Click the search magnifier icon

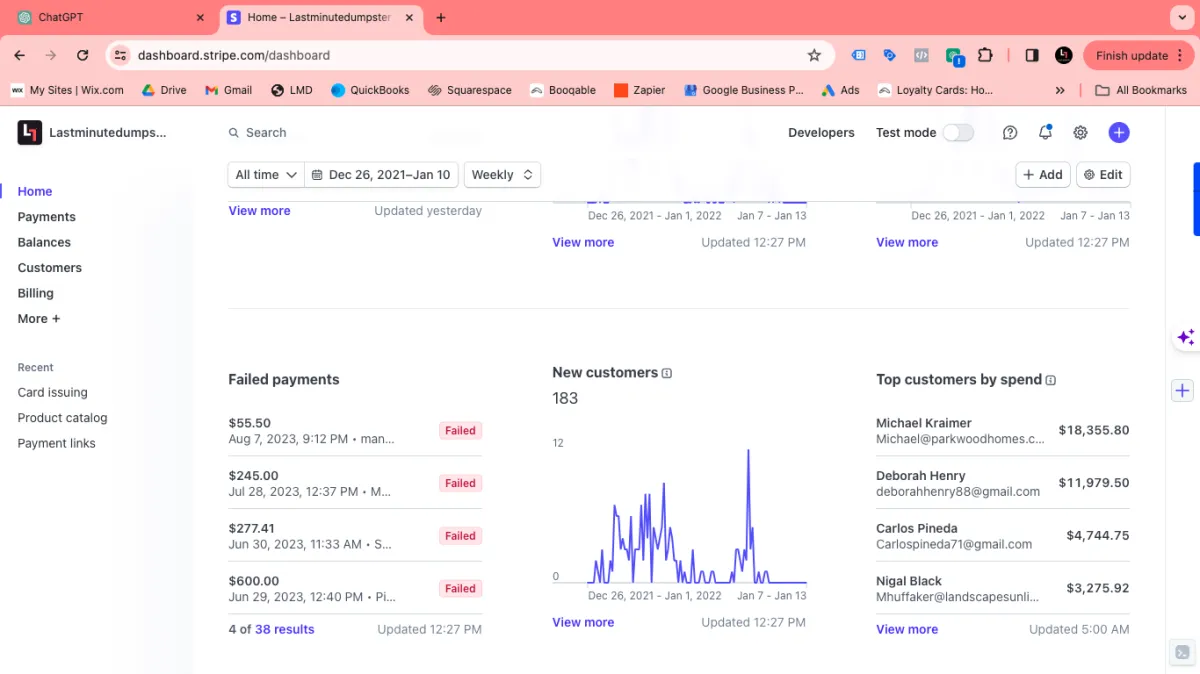[234, 133]
